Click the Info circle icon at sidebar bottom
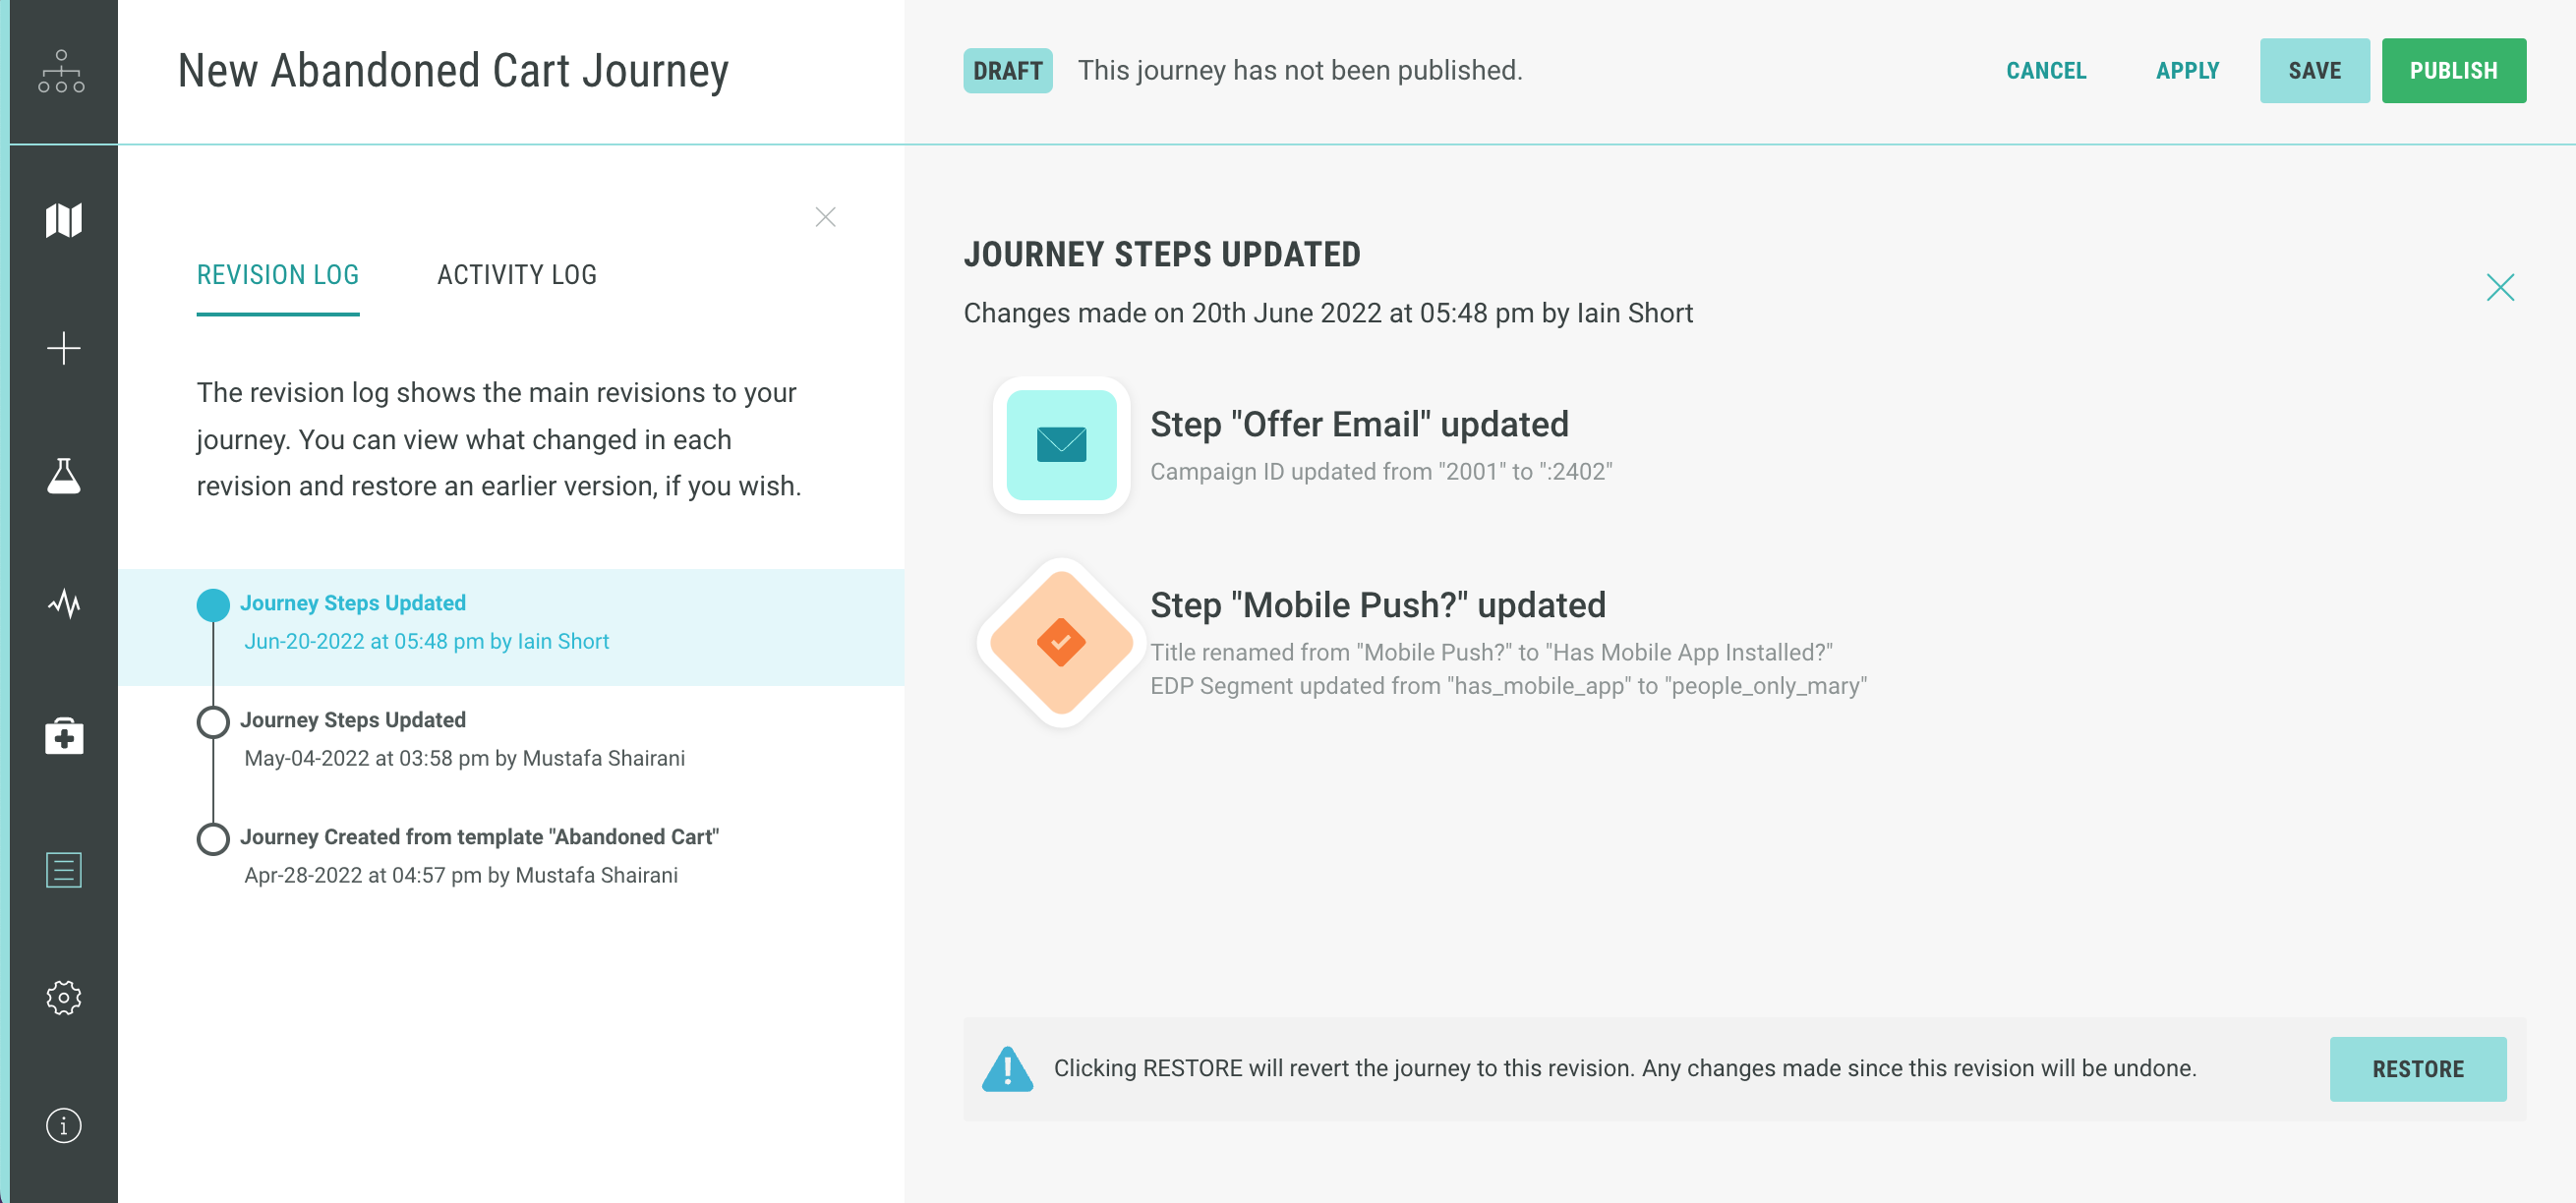The height and width of the screenshot is (1203, 2576). pyautogui.click(x=64, y=1126)
